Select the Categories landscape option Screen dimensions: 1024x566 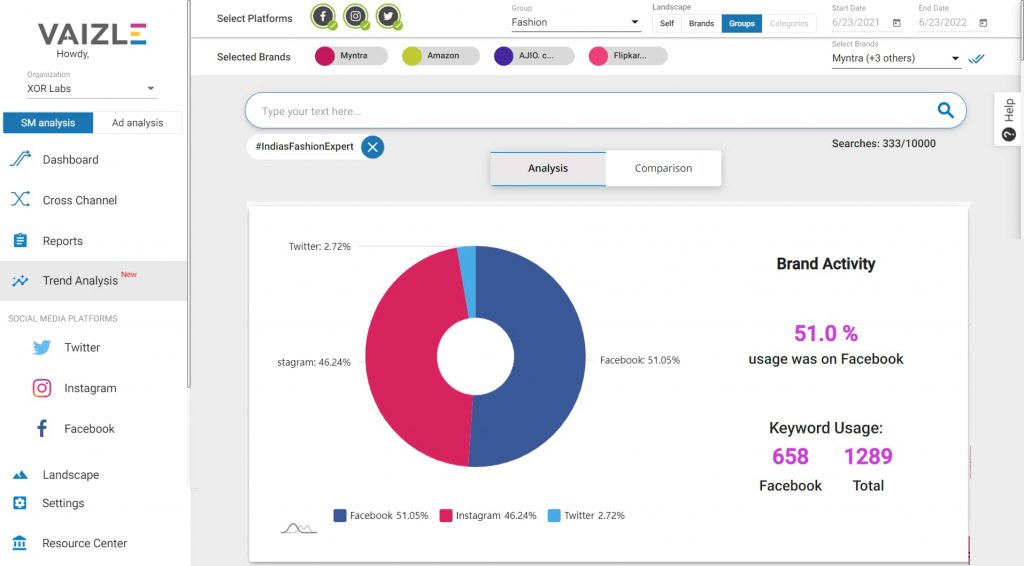pos(789,24)
